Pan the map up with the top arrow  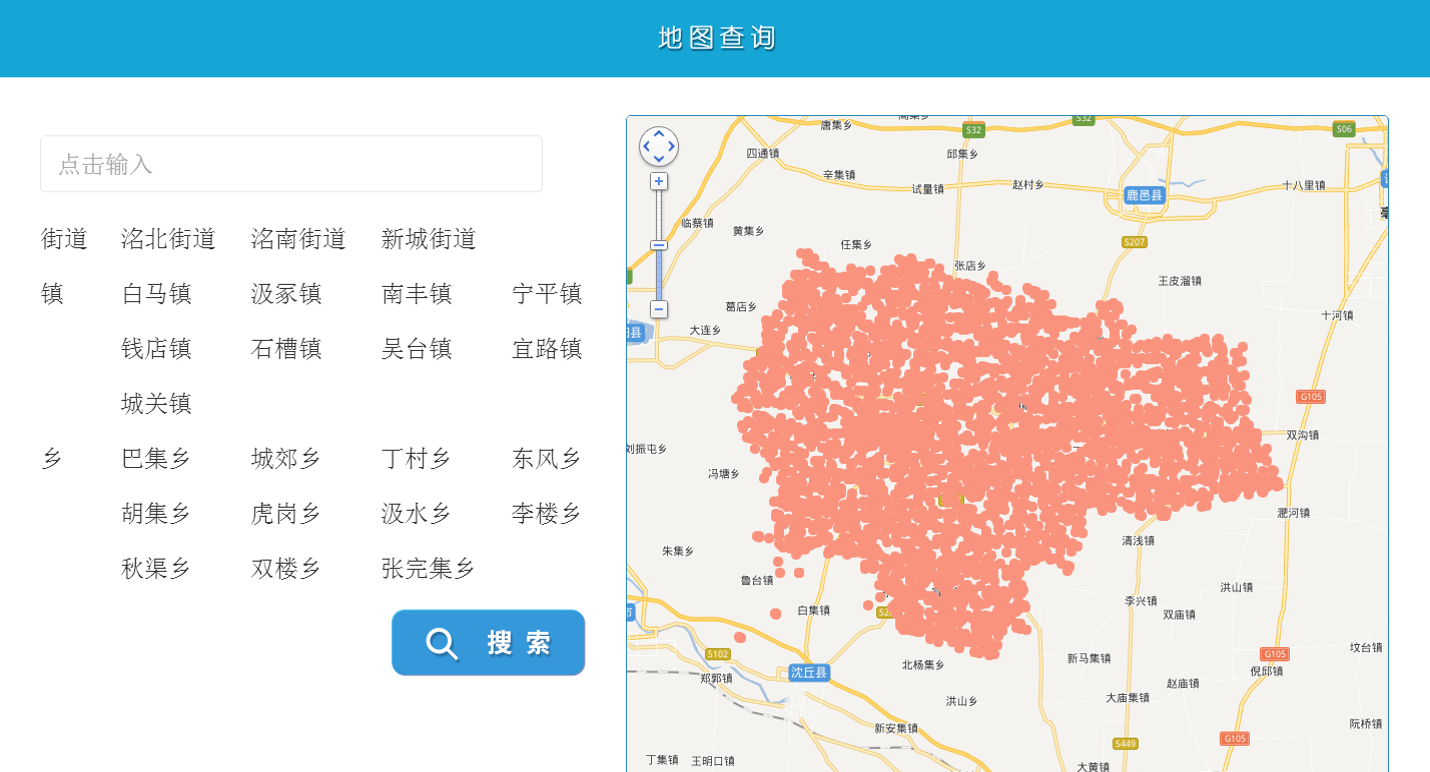(x=659, y=134)
